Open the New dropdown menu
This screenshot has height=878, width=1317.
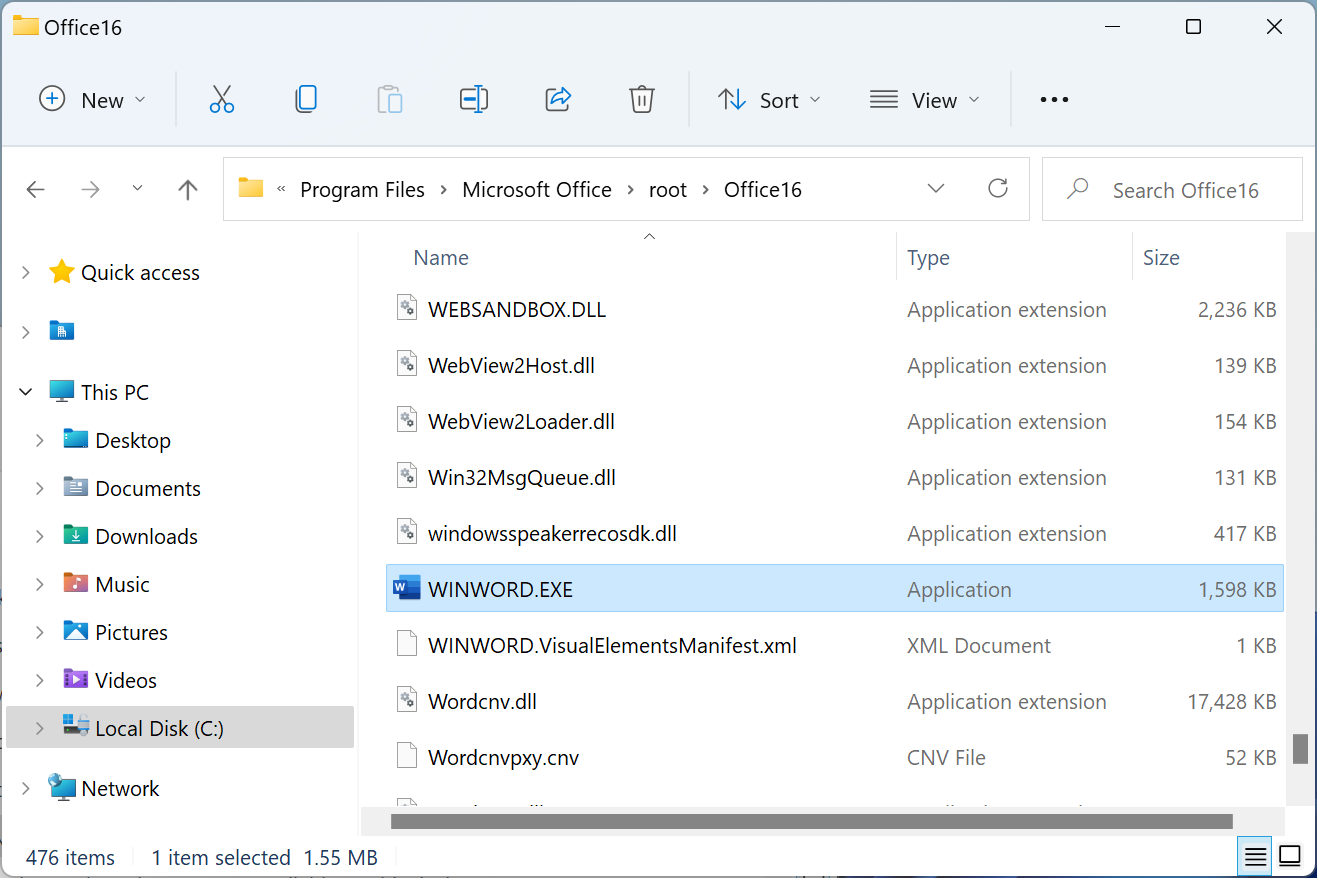point(92,100)
